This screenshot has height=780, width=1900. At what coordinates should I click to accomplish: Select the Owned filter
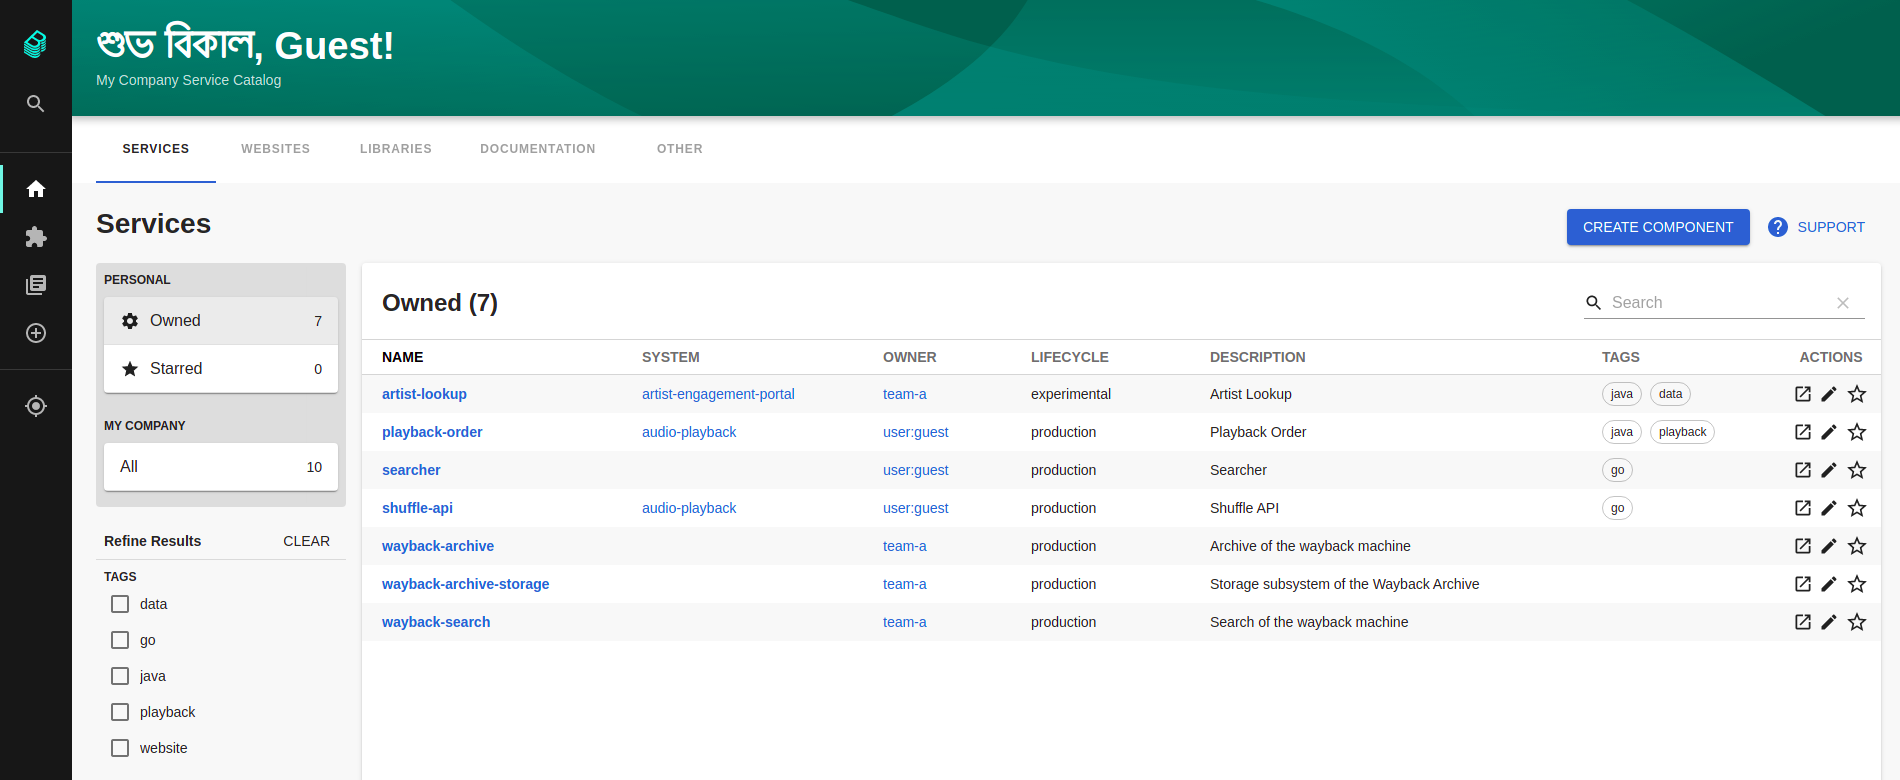(221, 321)
